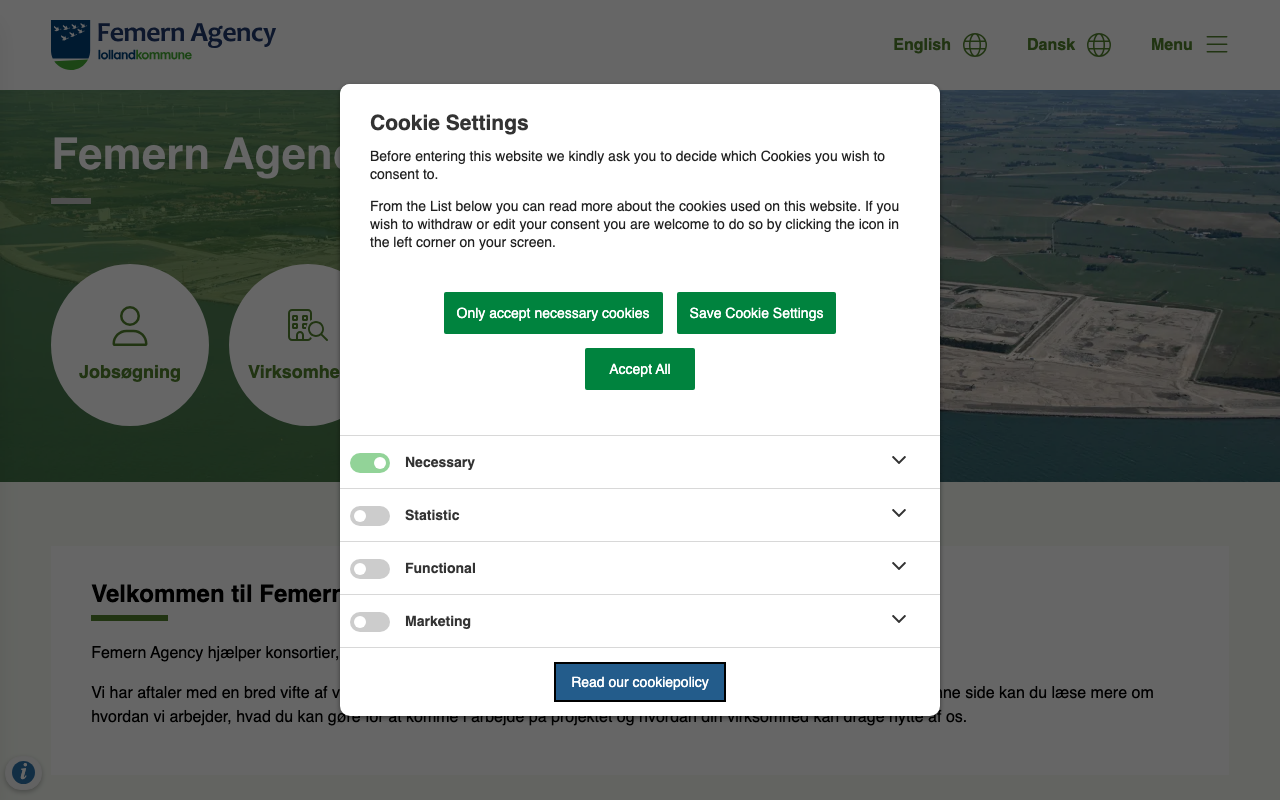Image resolution: width=1280 pixels, height=800 pixels.
Task: Expand the Necessary cookies section chevron
Action: click(899, 460)
